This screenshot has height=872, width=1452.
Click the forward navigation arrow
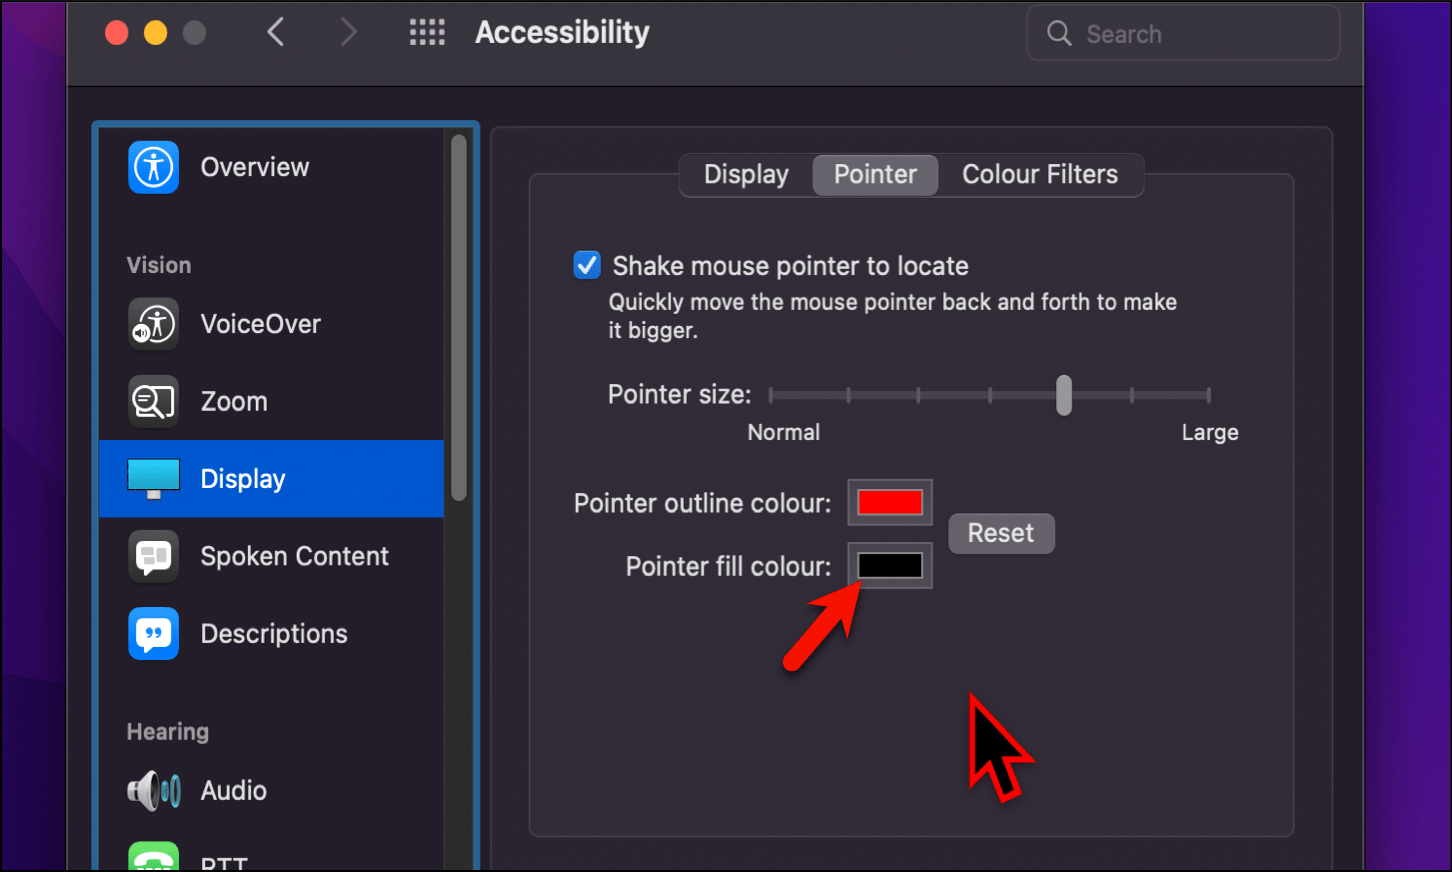coord(349,31)
